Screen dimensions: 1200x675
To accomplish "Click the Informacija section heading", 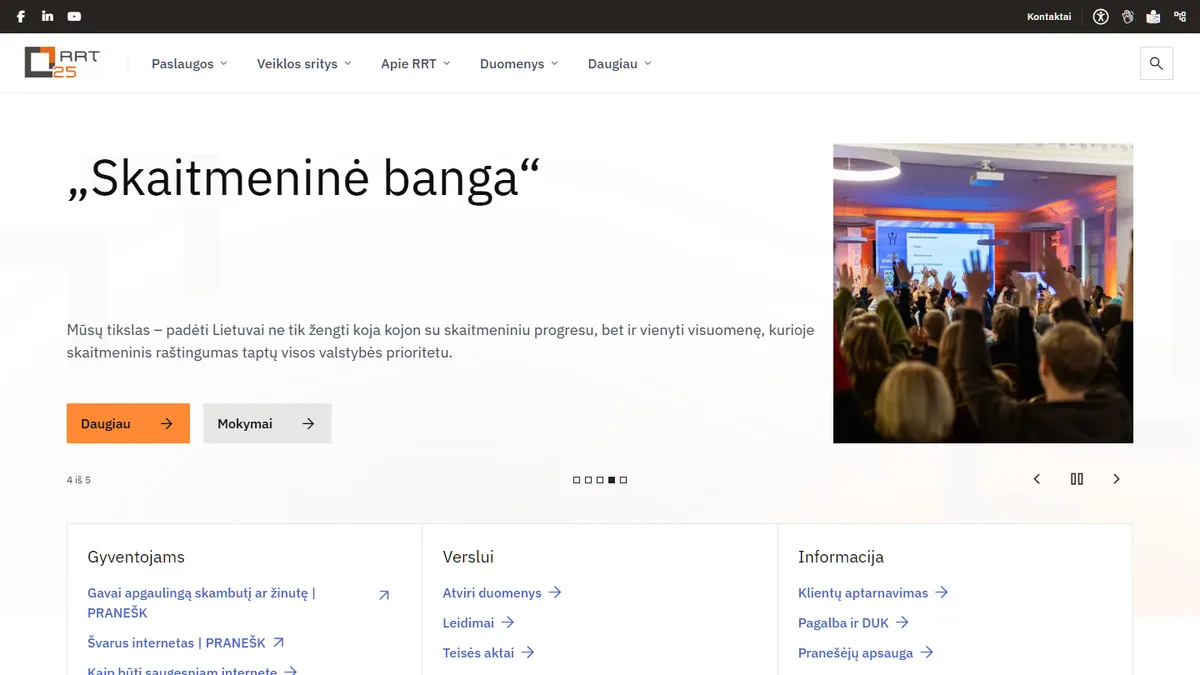I will (x=841, y=557).
